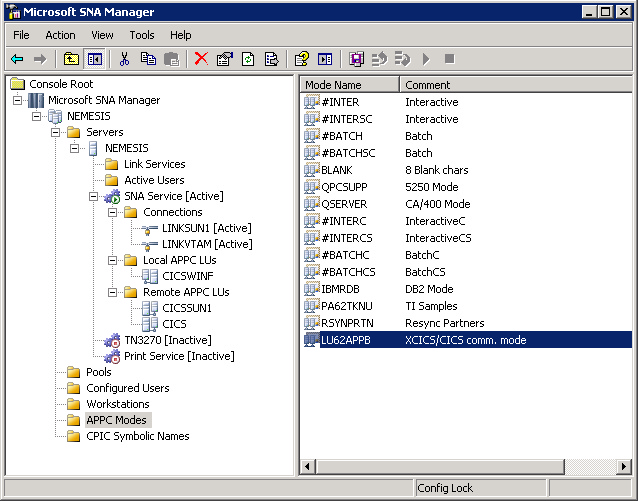
Task: Collapse the SNA Service [Active] node
Action: (94, 196)
